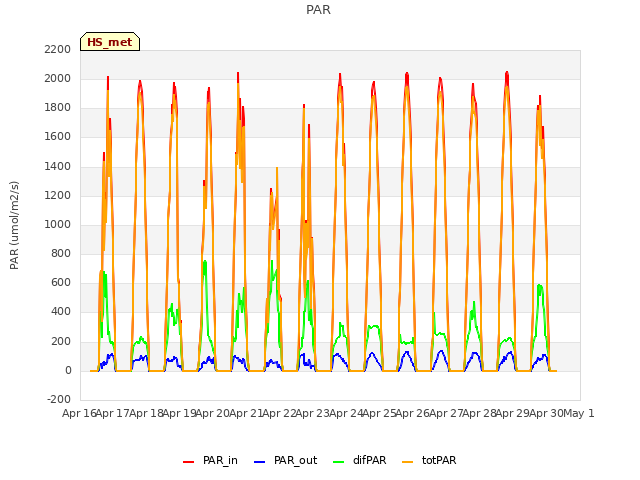Click the green difPAR legend swatch
The image size is (640, 480).
338,462
